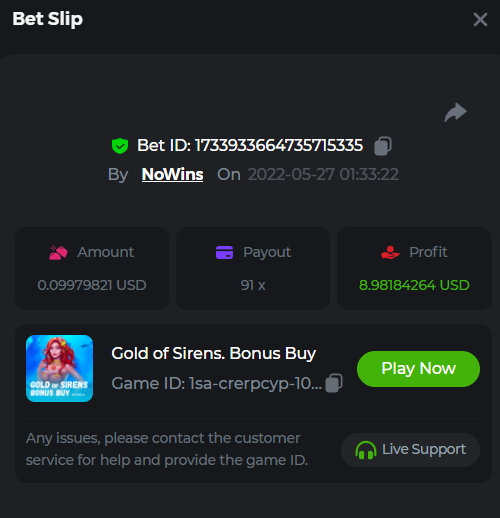Click the red Profit hand icon
Image resolution: width=500 pixels, height=518 pixels.
click(x=390, y=252)
